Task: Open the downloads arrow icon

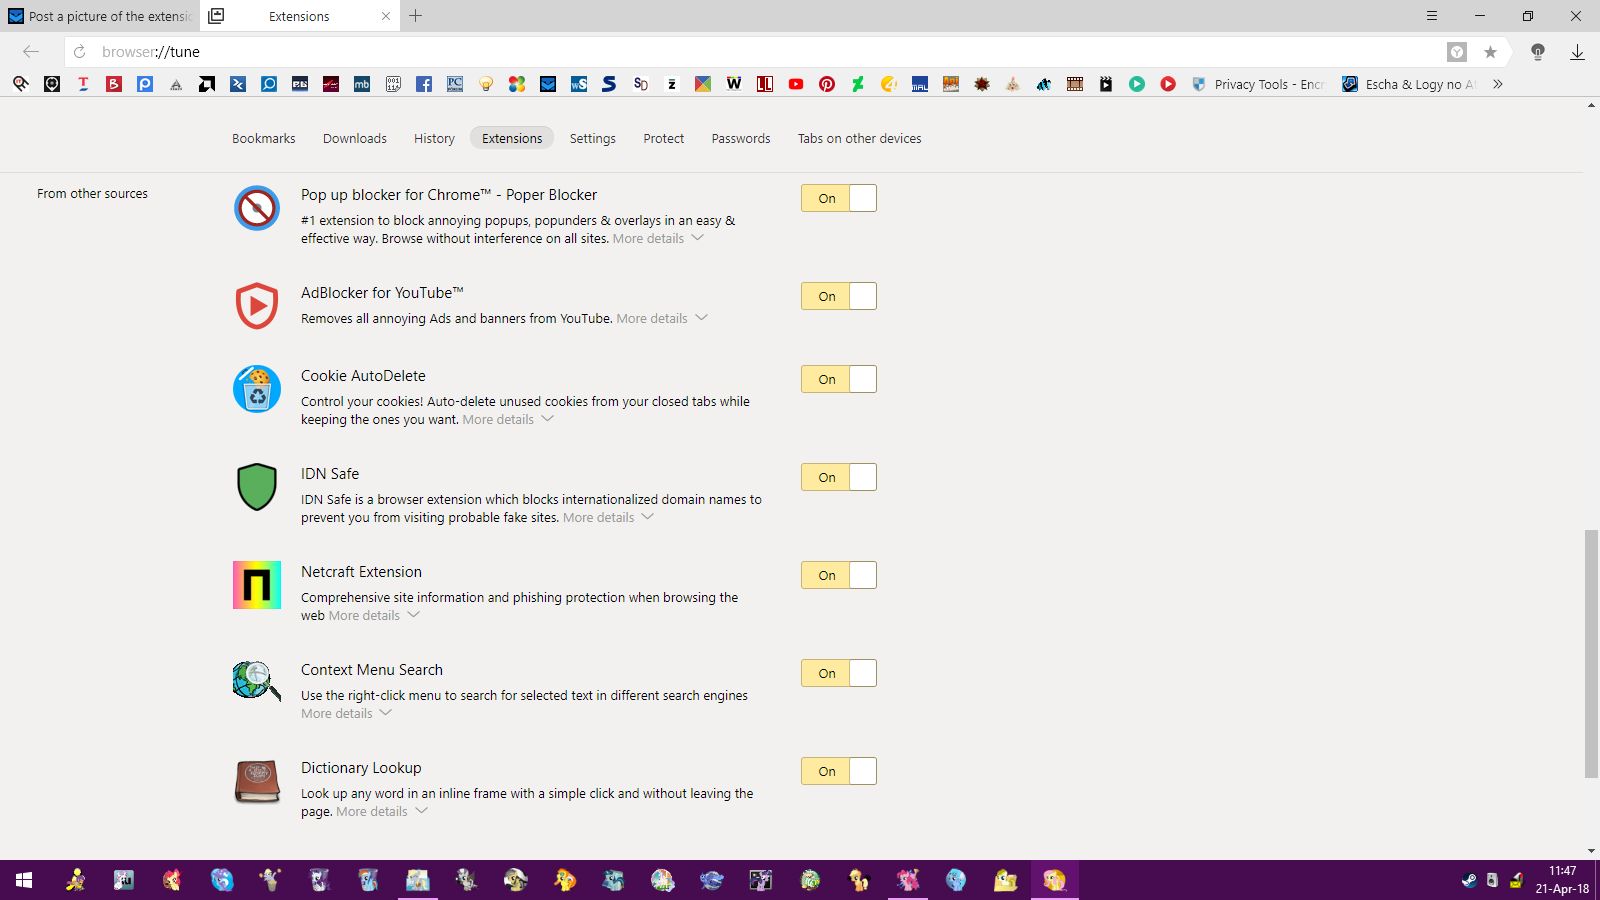Action: click(x=1577, y=52)
